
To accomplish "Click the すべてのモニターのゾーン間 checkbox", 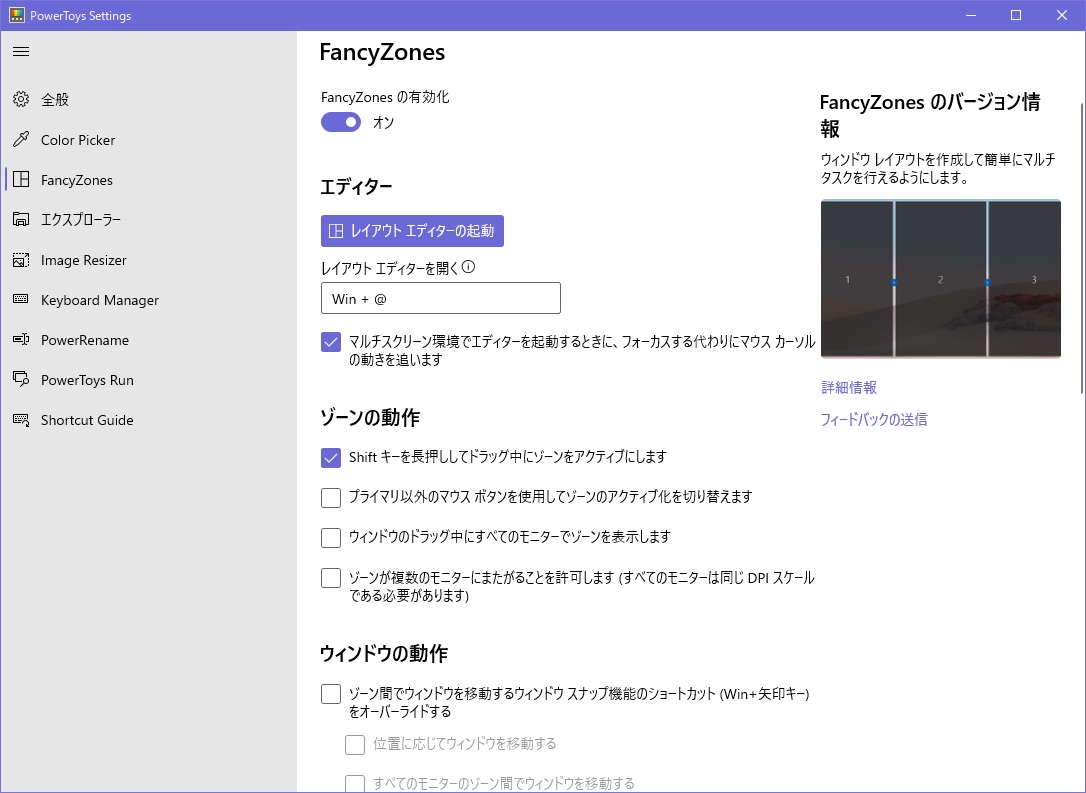I will (x=355, y=784).
